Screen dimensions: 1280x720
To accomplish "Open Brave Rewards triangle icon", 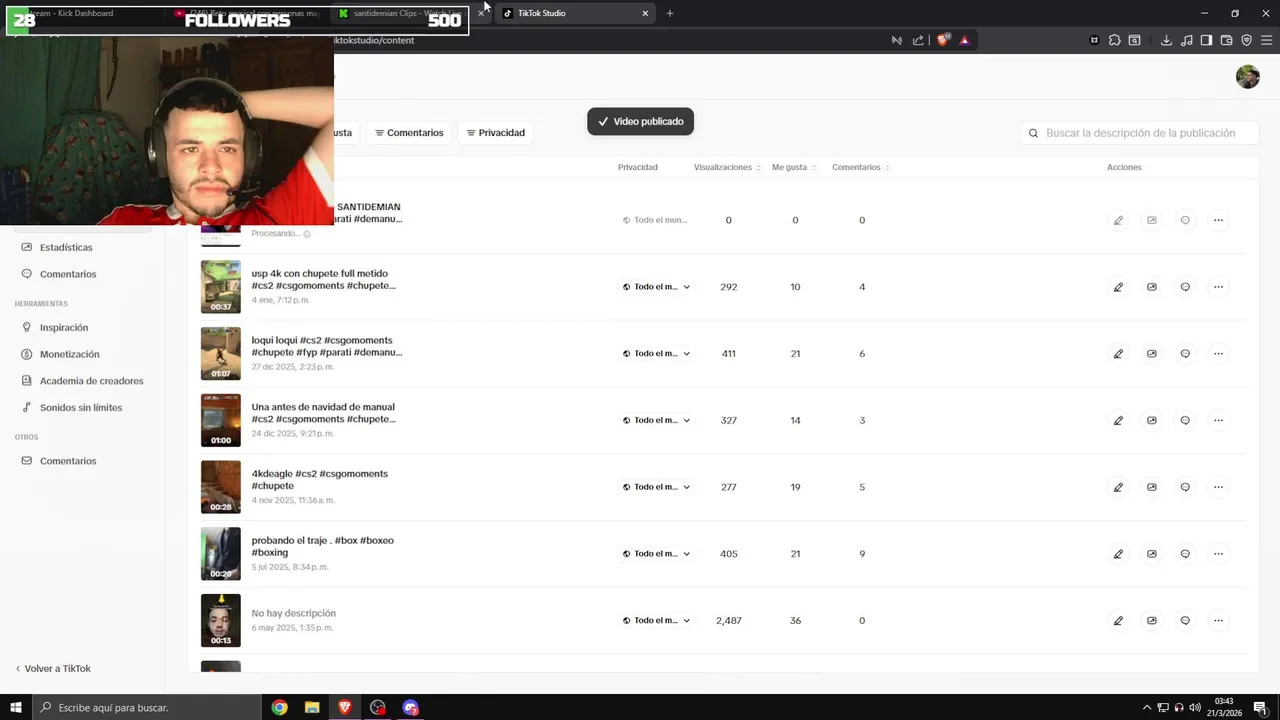I will [964, 40].
